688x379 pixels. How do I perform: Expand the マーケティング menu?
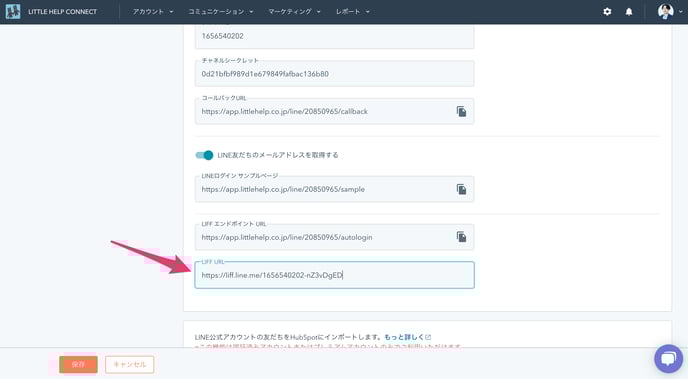pos(294,12)
